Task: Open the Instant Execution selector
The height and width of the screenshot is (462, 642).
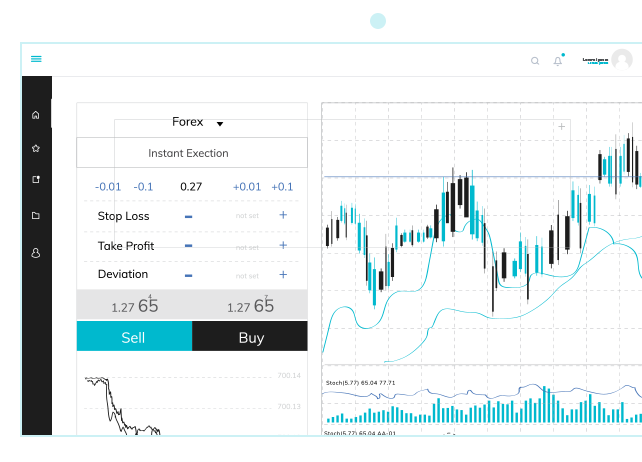Action: tap(192, 153)
